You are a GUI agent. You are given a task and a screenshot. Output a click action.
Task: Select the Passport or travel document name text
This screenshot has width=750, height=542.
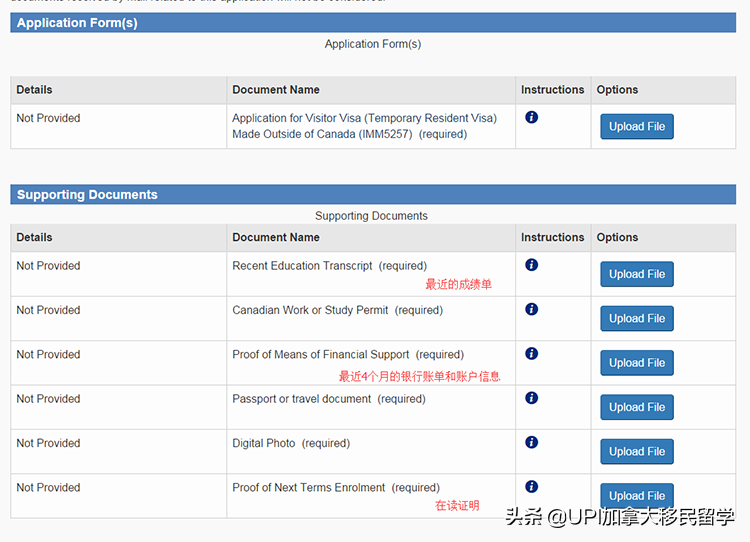(x=301, y=399)
